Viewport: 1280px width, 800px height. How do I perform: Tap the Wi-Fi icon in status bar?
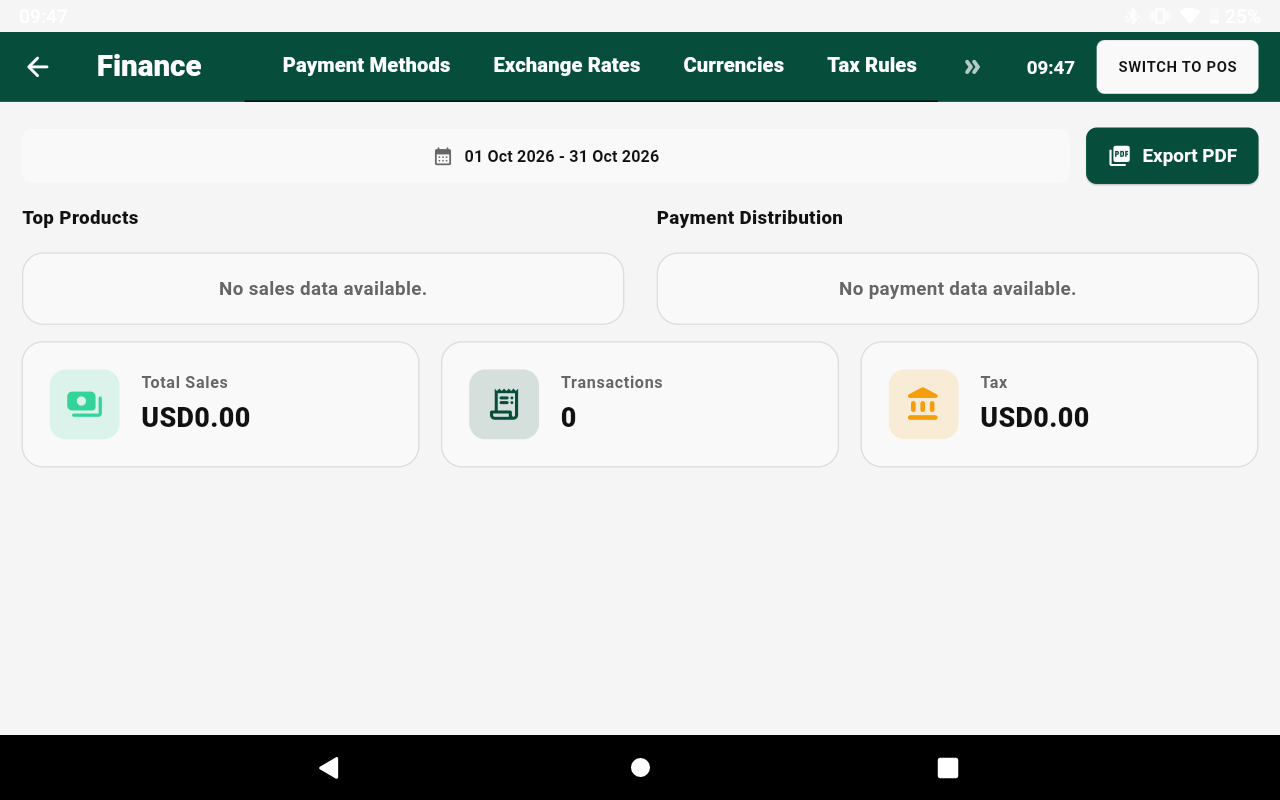pyautogui.click(x=1189, y=16)
